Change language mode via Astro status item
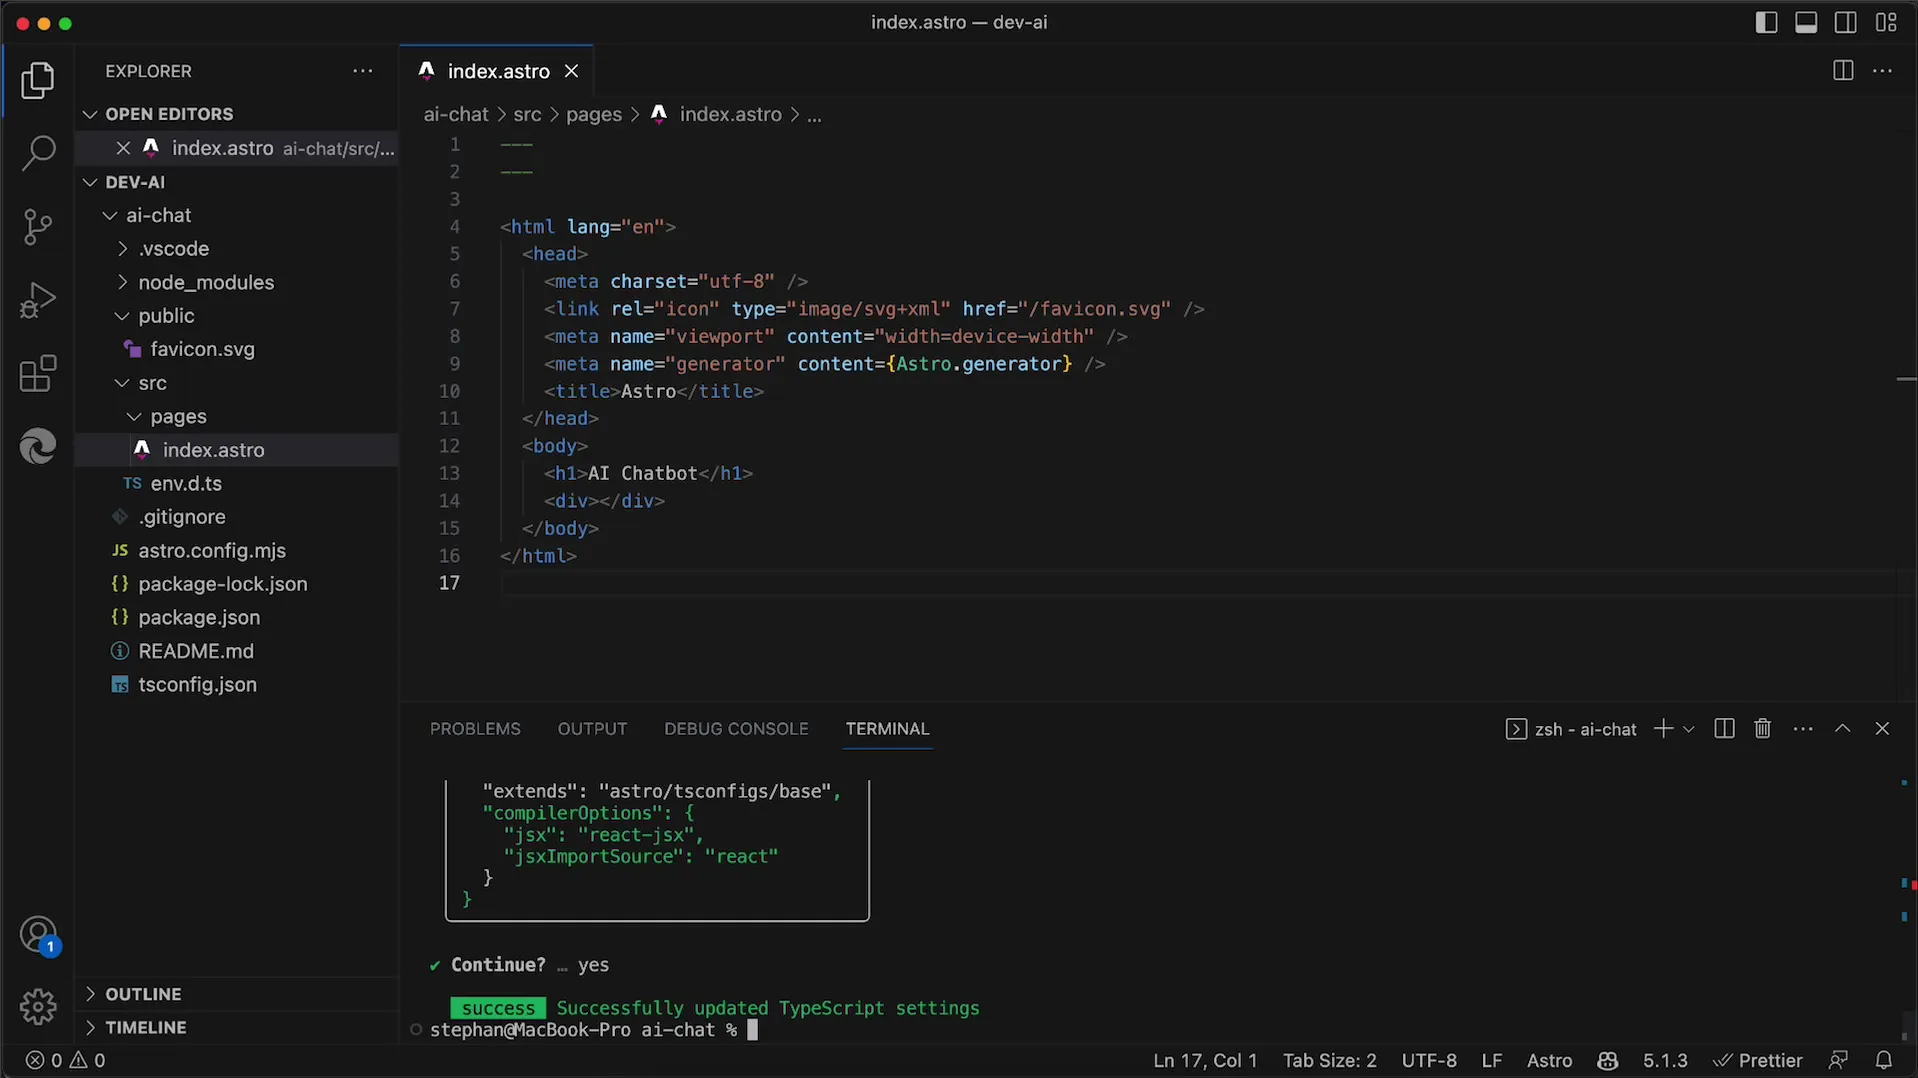 [1549, 1061]
